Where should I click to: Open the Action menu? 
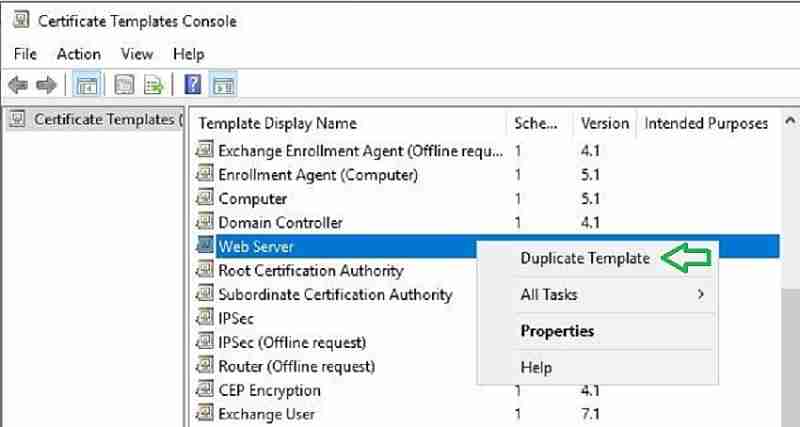pyautogui.click(x=79, y=54)
